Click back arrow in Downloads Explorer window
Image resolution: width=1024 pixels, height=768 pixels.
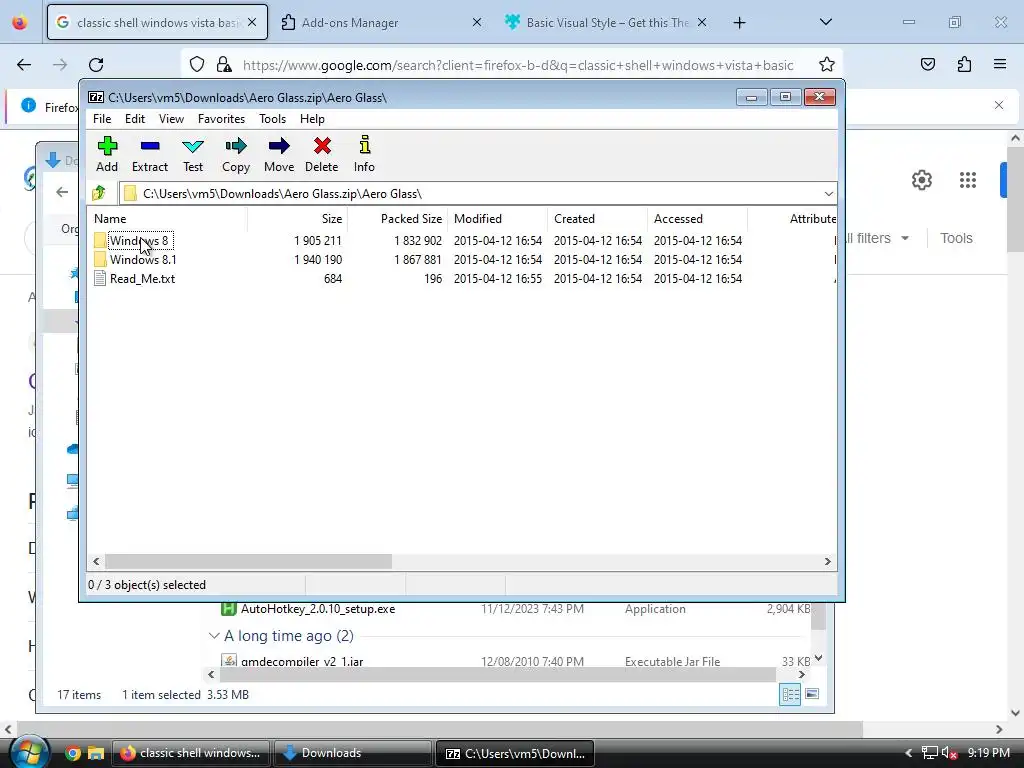click(62, 192)
